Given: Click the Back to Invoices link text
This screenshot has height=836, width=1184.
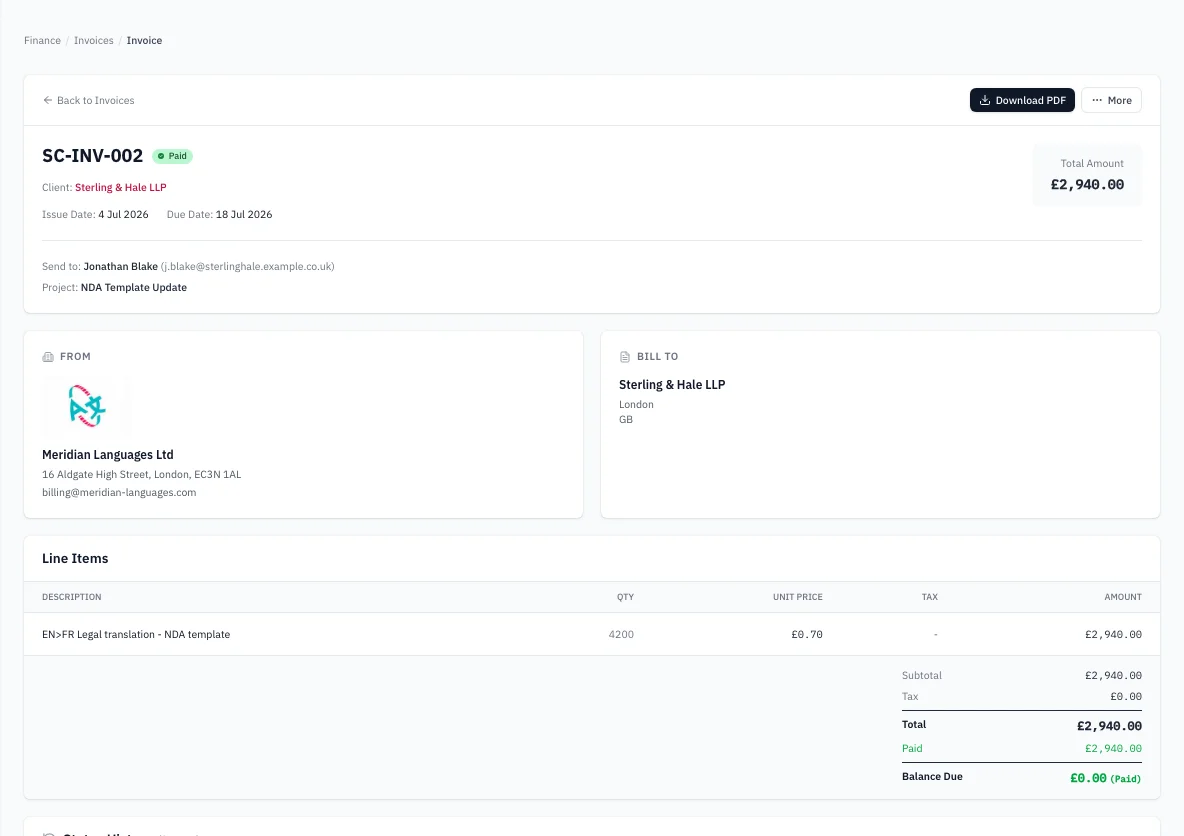Looking at the screenshot, I should pos(96,100).
